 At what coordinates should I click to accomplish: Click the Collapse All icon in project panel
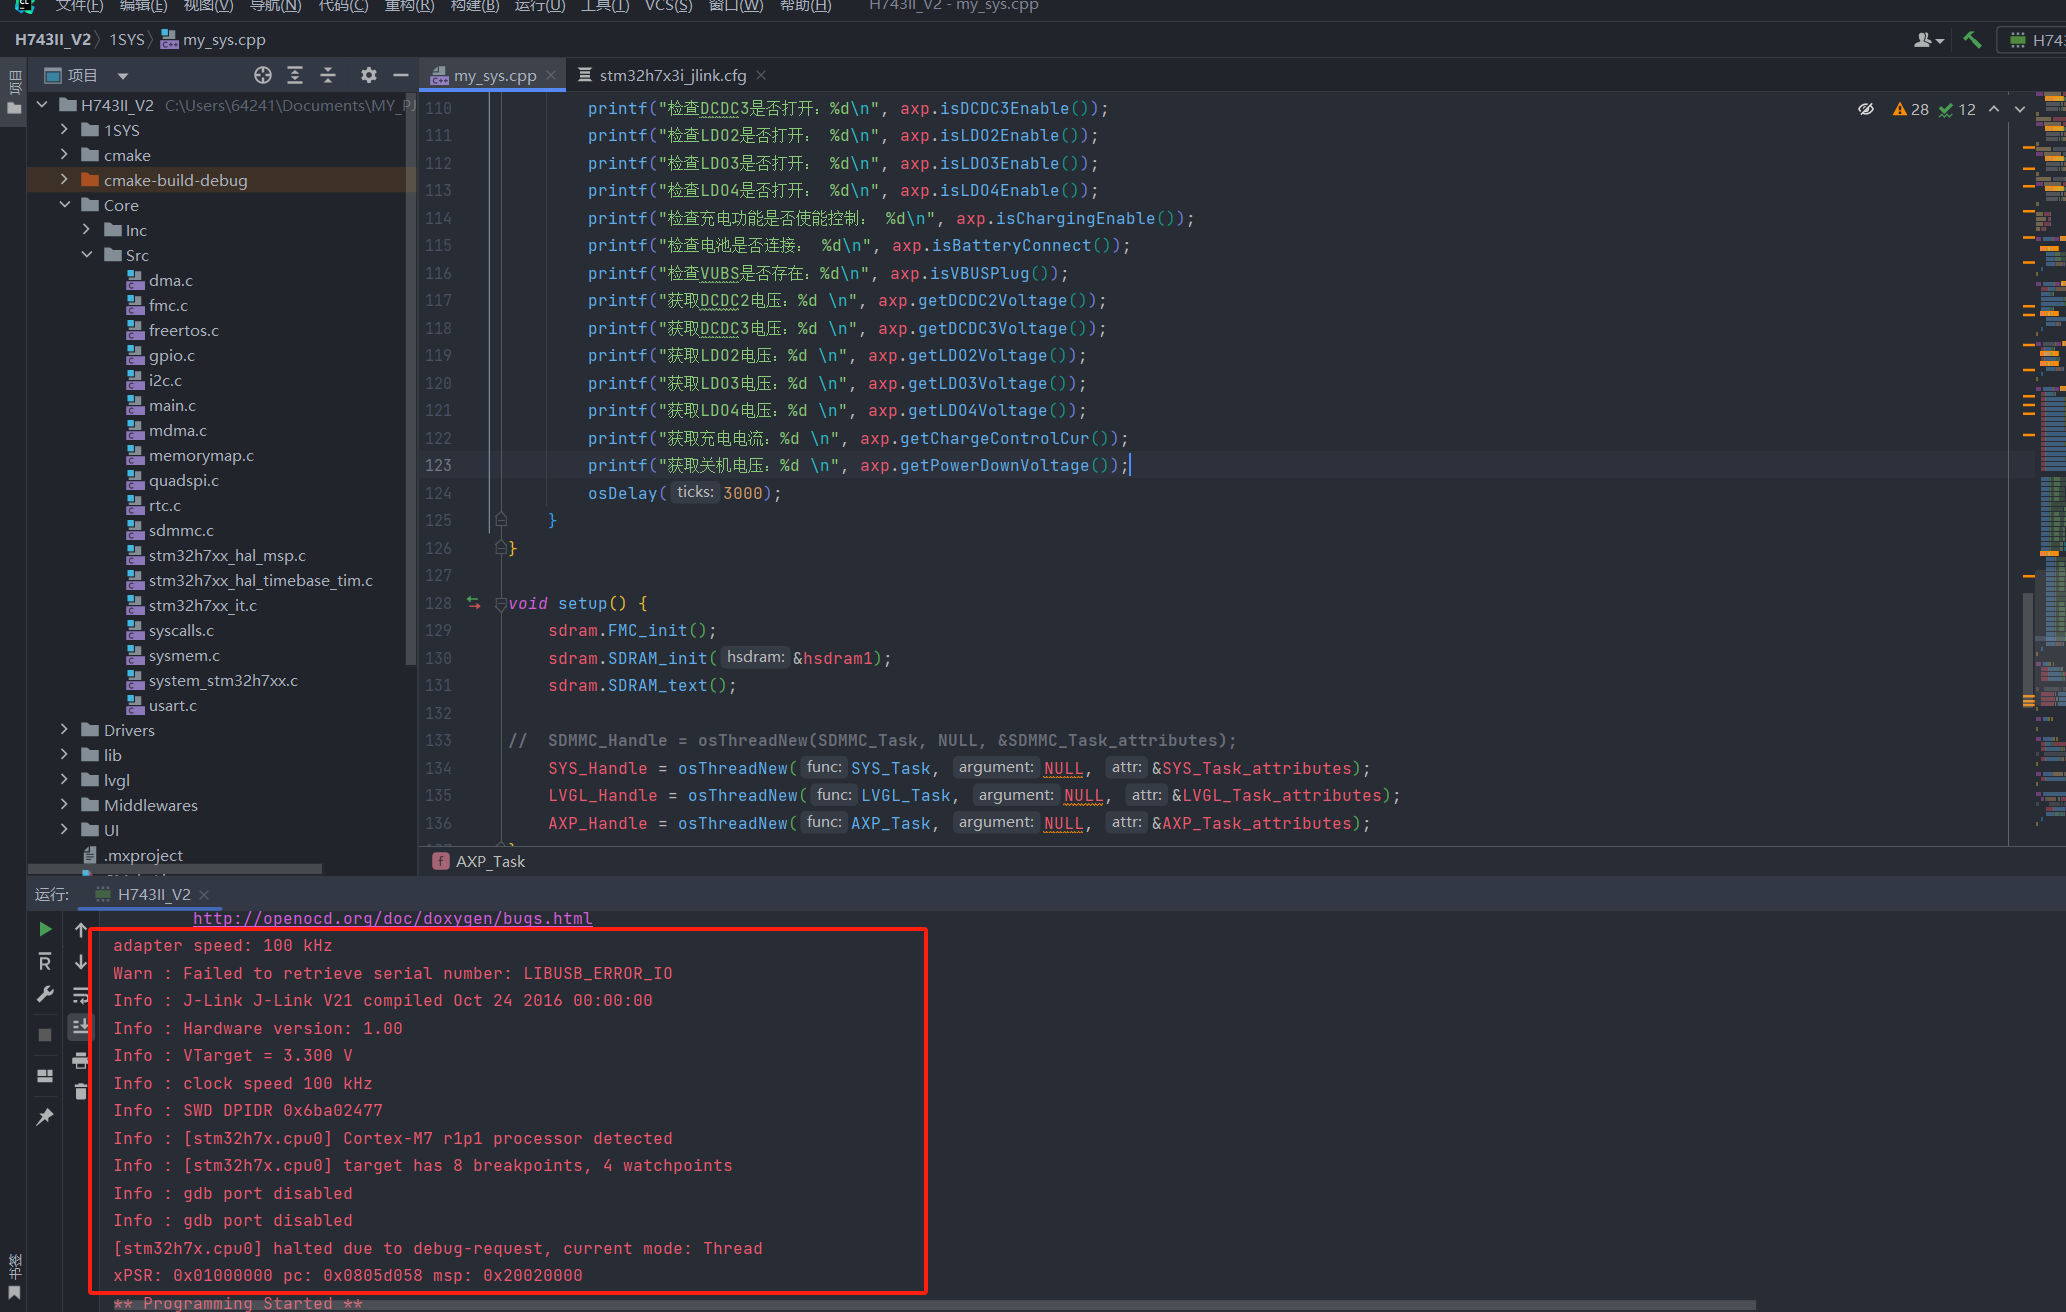328,75
